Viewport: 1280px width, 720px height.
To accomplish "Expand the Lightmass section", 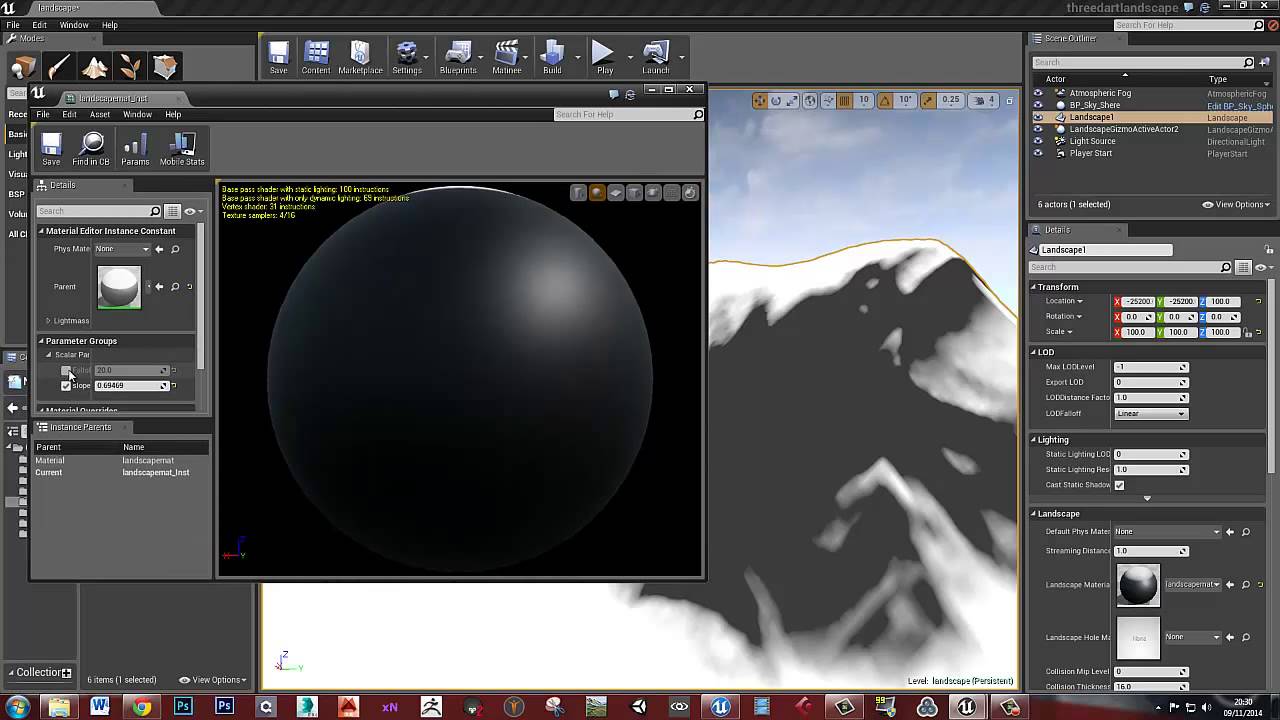I will pyautogui.click(x=48, y=321).
